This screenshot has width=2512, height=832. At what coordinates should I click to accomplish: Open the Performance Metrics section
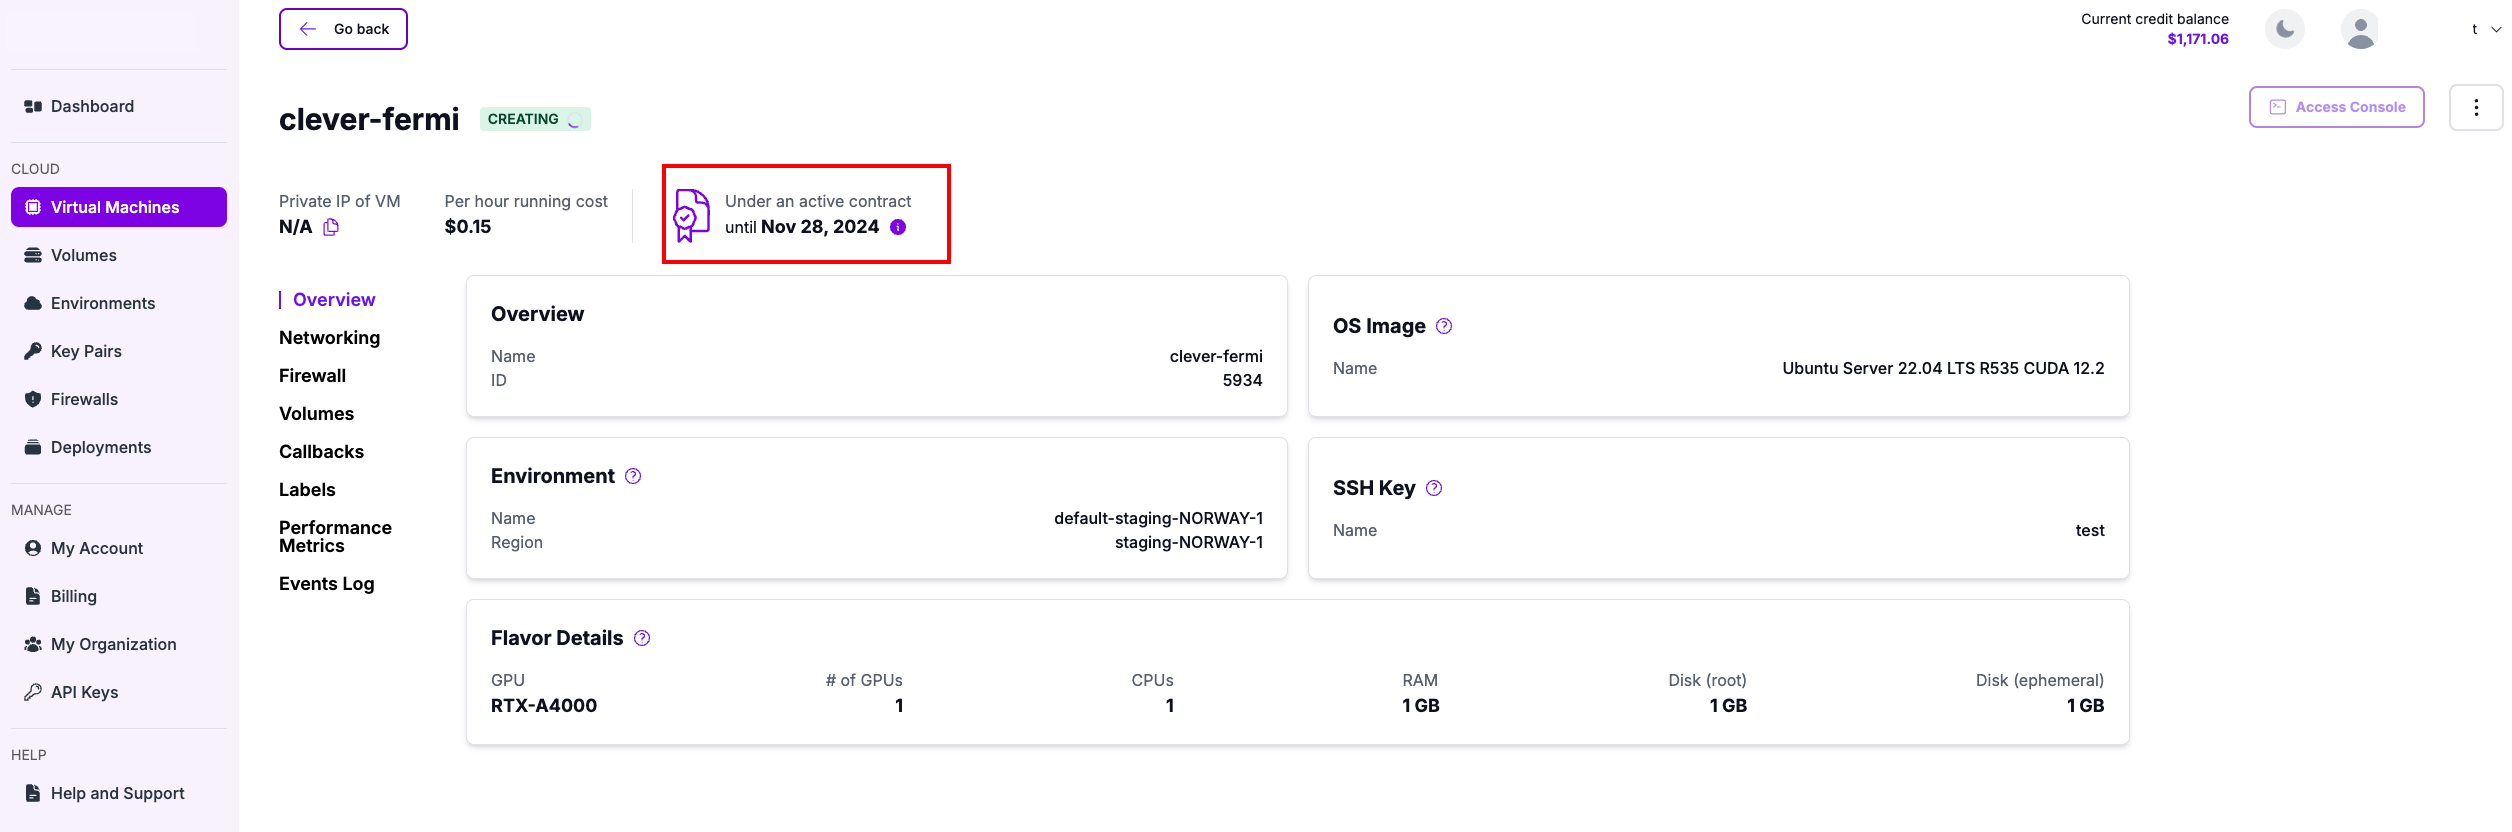click(x=335, y=537)
